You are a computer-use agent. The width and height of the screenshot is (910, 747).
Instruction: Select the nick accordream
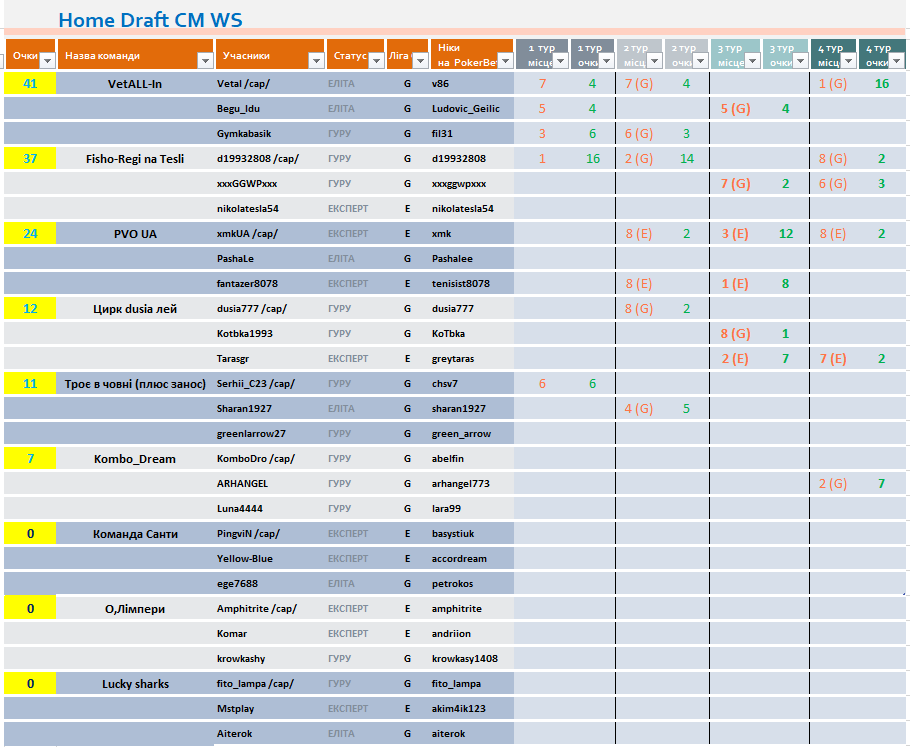point(459,558)
